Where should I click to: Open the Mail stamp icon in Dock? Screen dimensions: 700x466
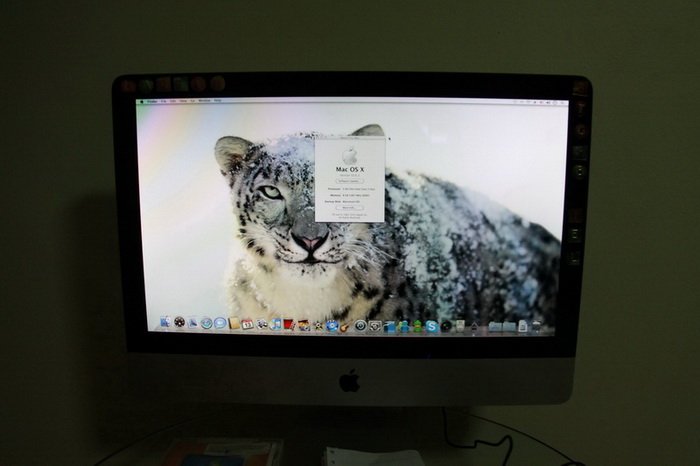tap(193, 323)
